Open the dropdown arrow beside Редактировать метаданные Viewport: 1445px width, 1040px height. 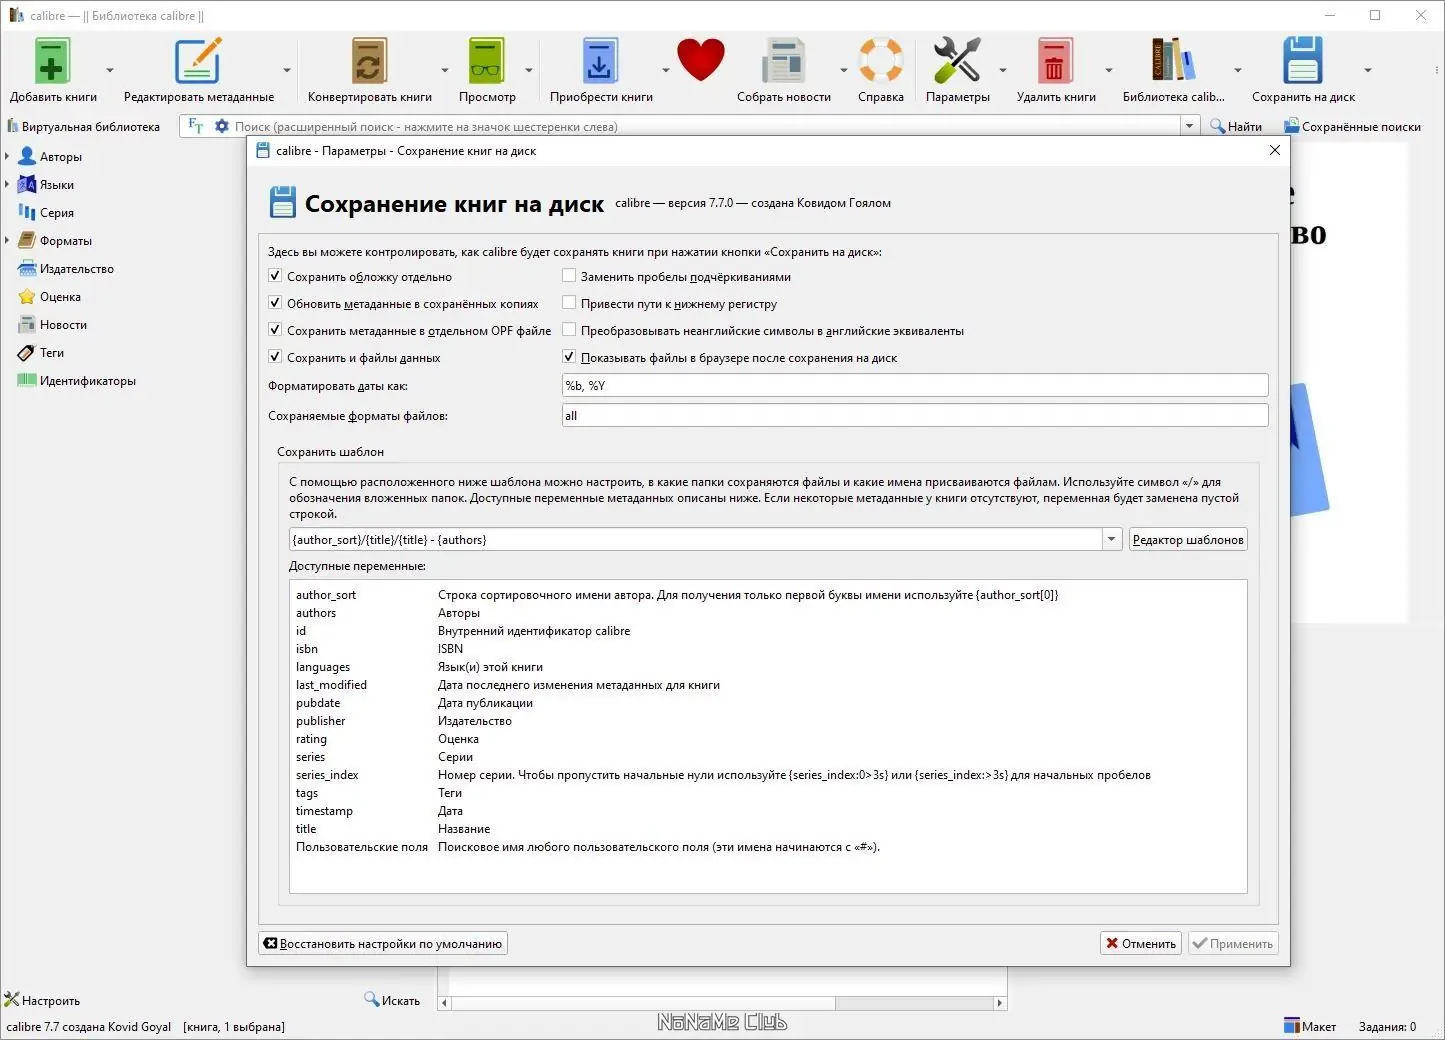click(287, 70)
